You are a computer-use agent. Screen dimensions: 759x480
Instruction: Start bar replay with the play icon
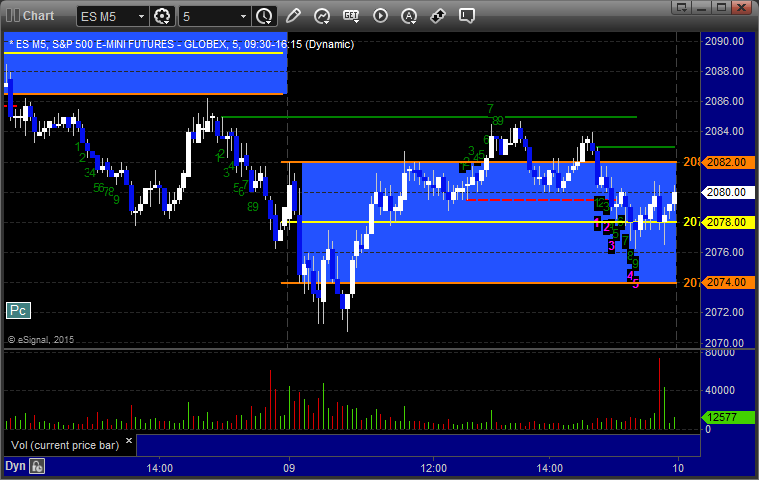(380, 16)
